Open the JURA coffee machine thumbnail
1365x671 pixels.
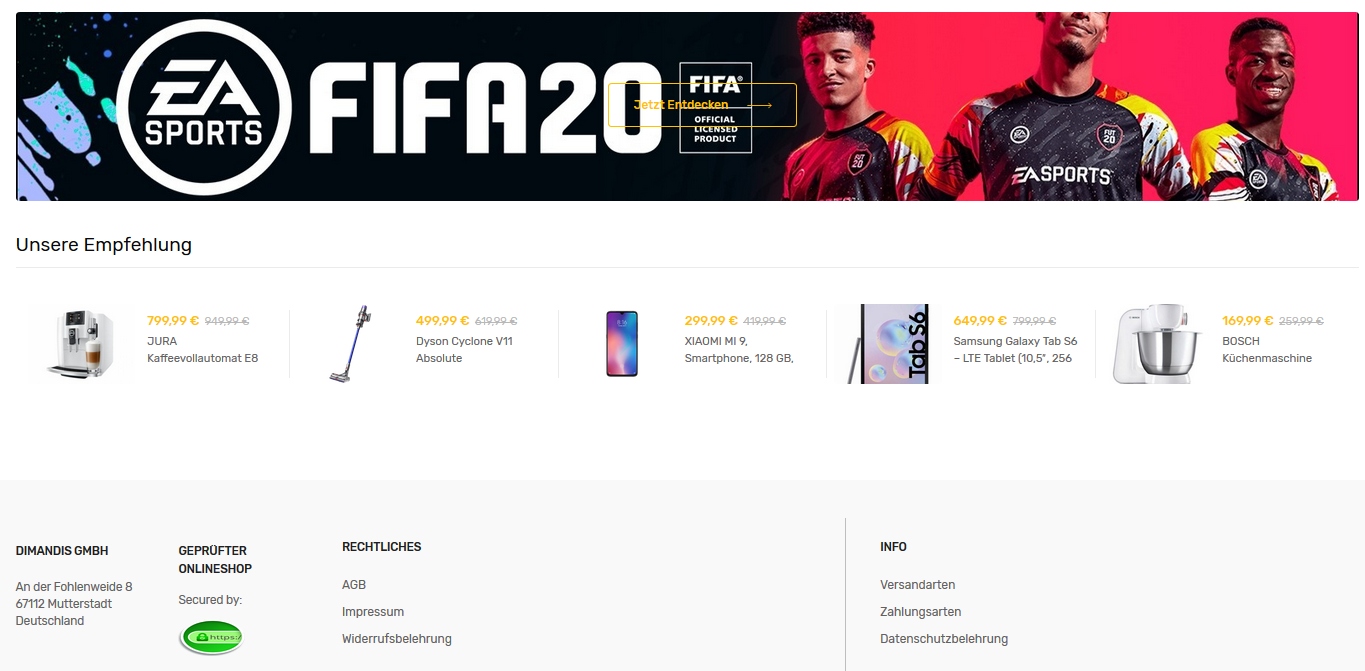(x=84, y=344)
